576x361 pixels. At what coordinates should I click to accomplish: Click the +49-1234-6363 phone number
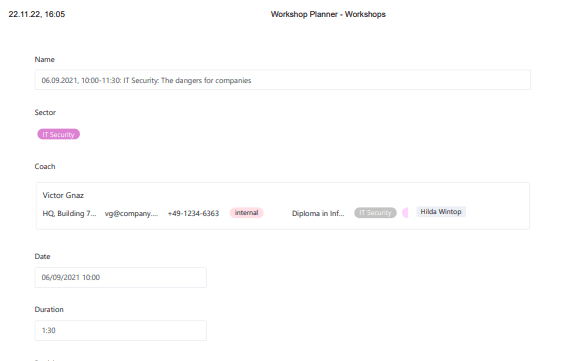tap(193, 213)
